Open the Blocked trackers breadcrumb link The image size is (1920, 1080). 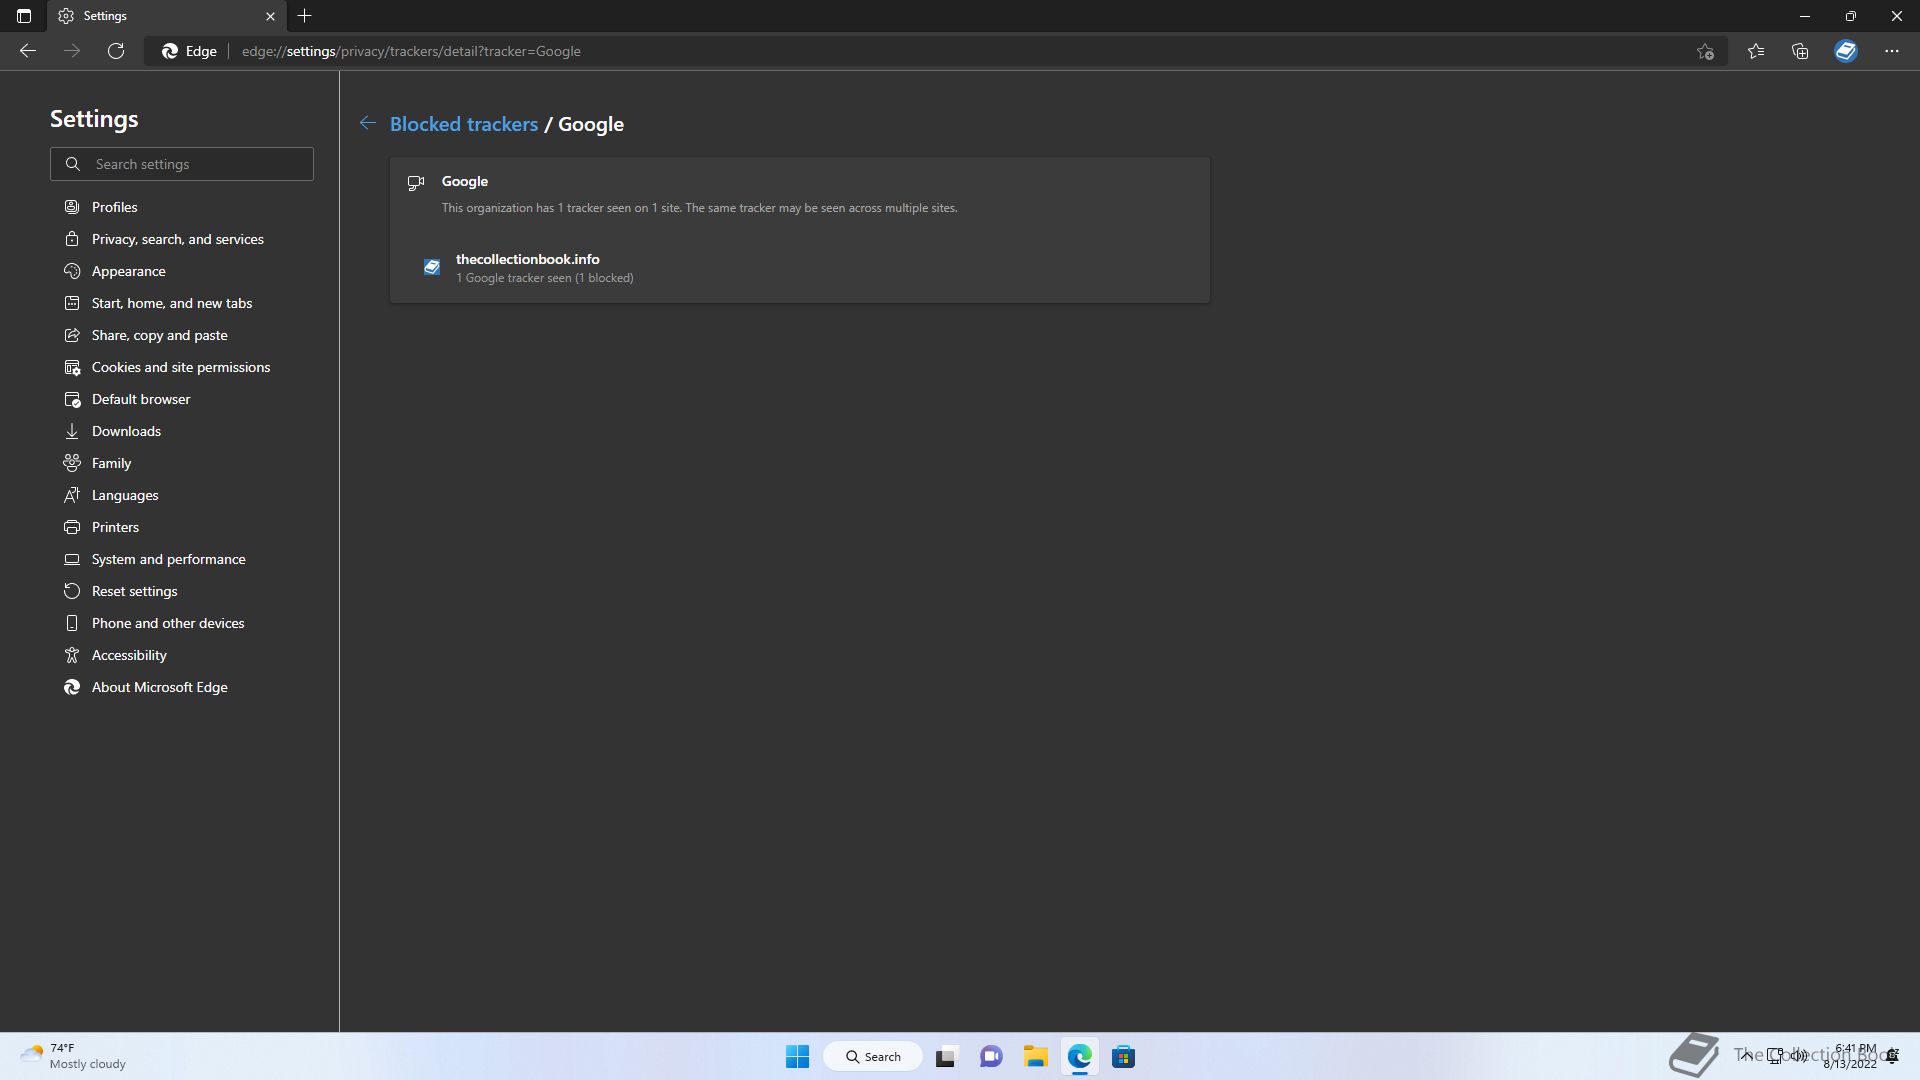(464, 124)
